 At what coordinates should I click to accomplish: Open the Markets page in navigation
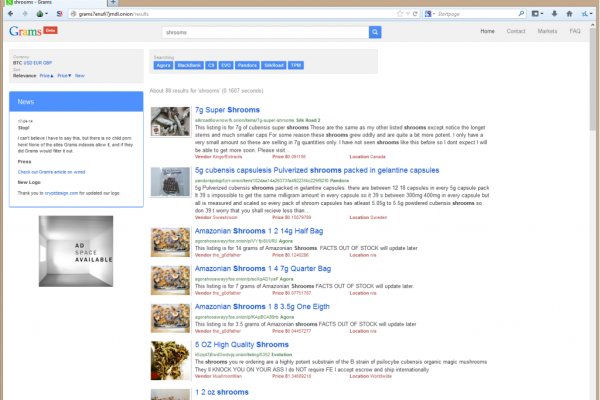[547, 32]
